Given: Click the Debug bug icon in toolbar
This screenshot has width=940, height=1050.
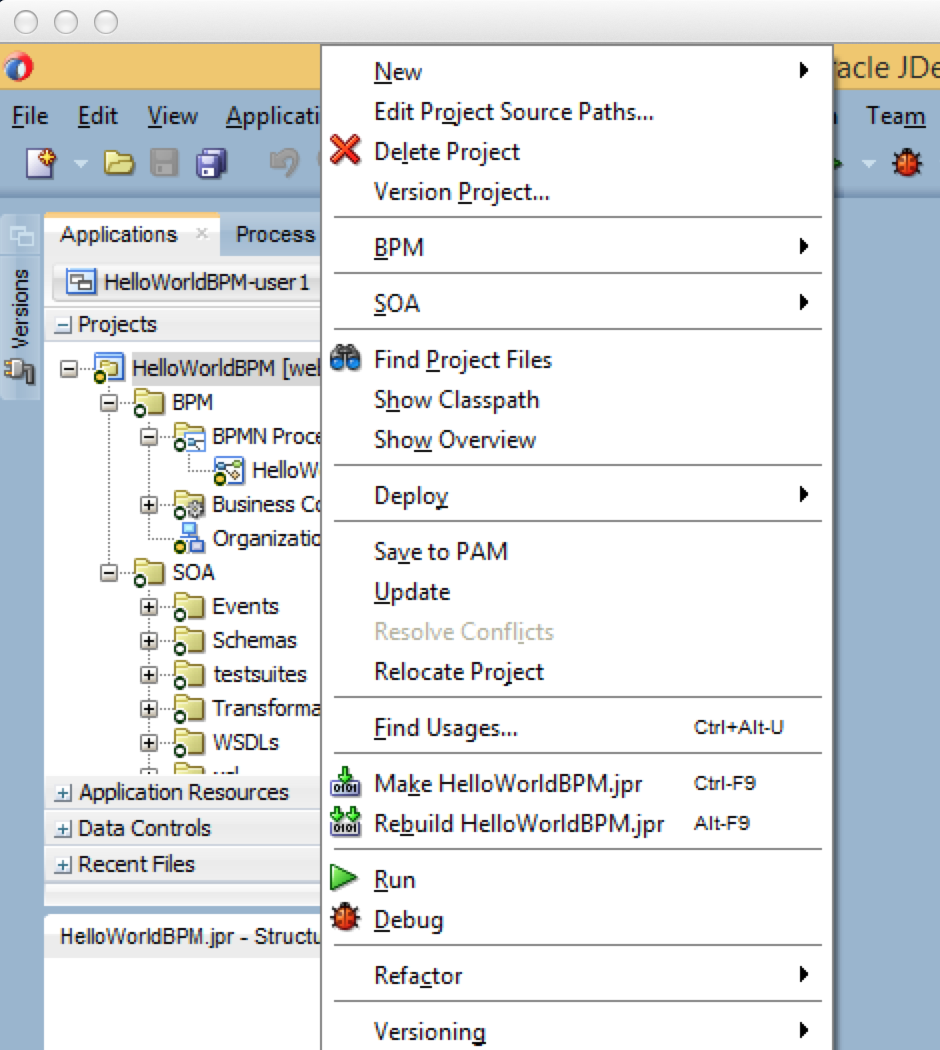Looking at the screenshot, I should (907, 163).
